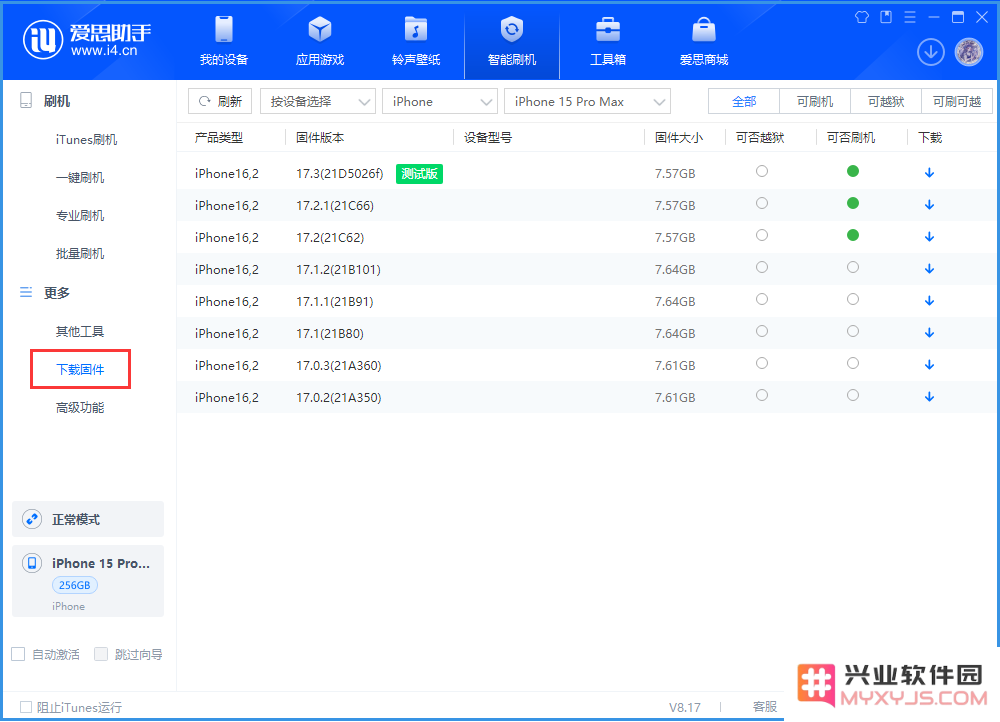1000x722 pixels.
Task: Select 一键刷机 in sidebar
Action: 80,177
